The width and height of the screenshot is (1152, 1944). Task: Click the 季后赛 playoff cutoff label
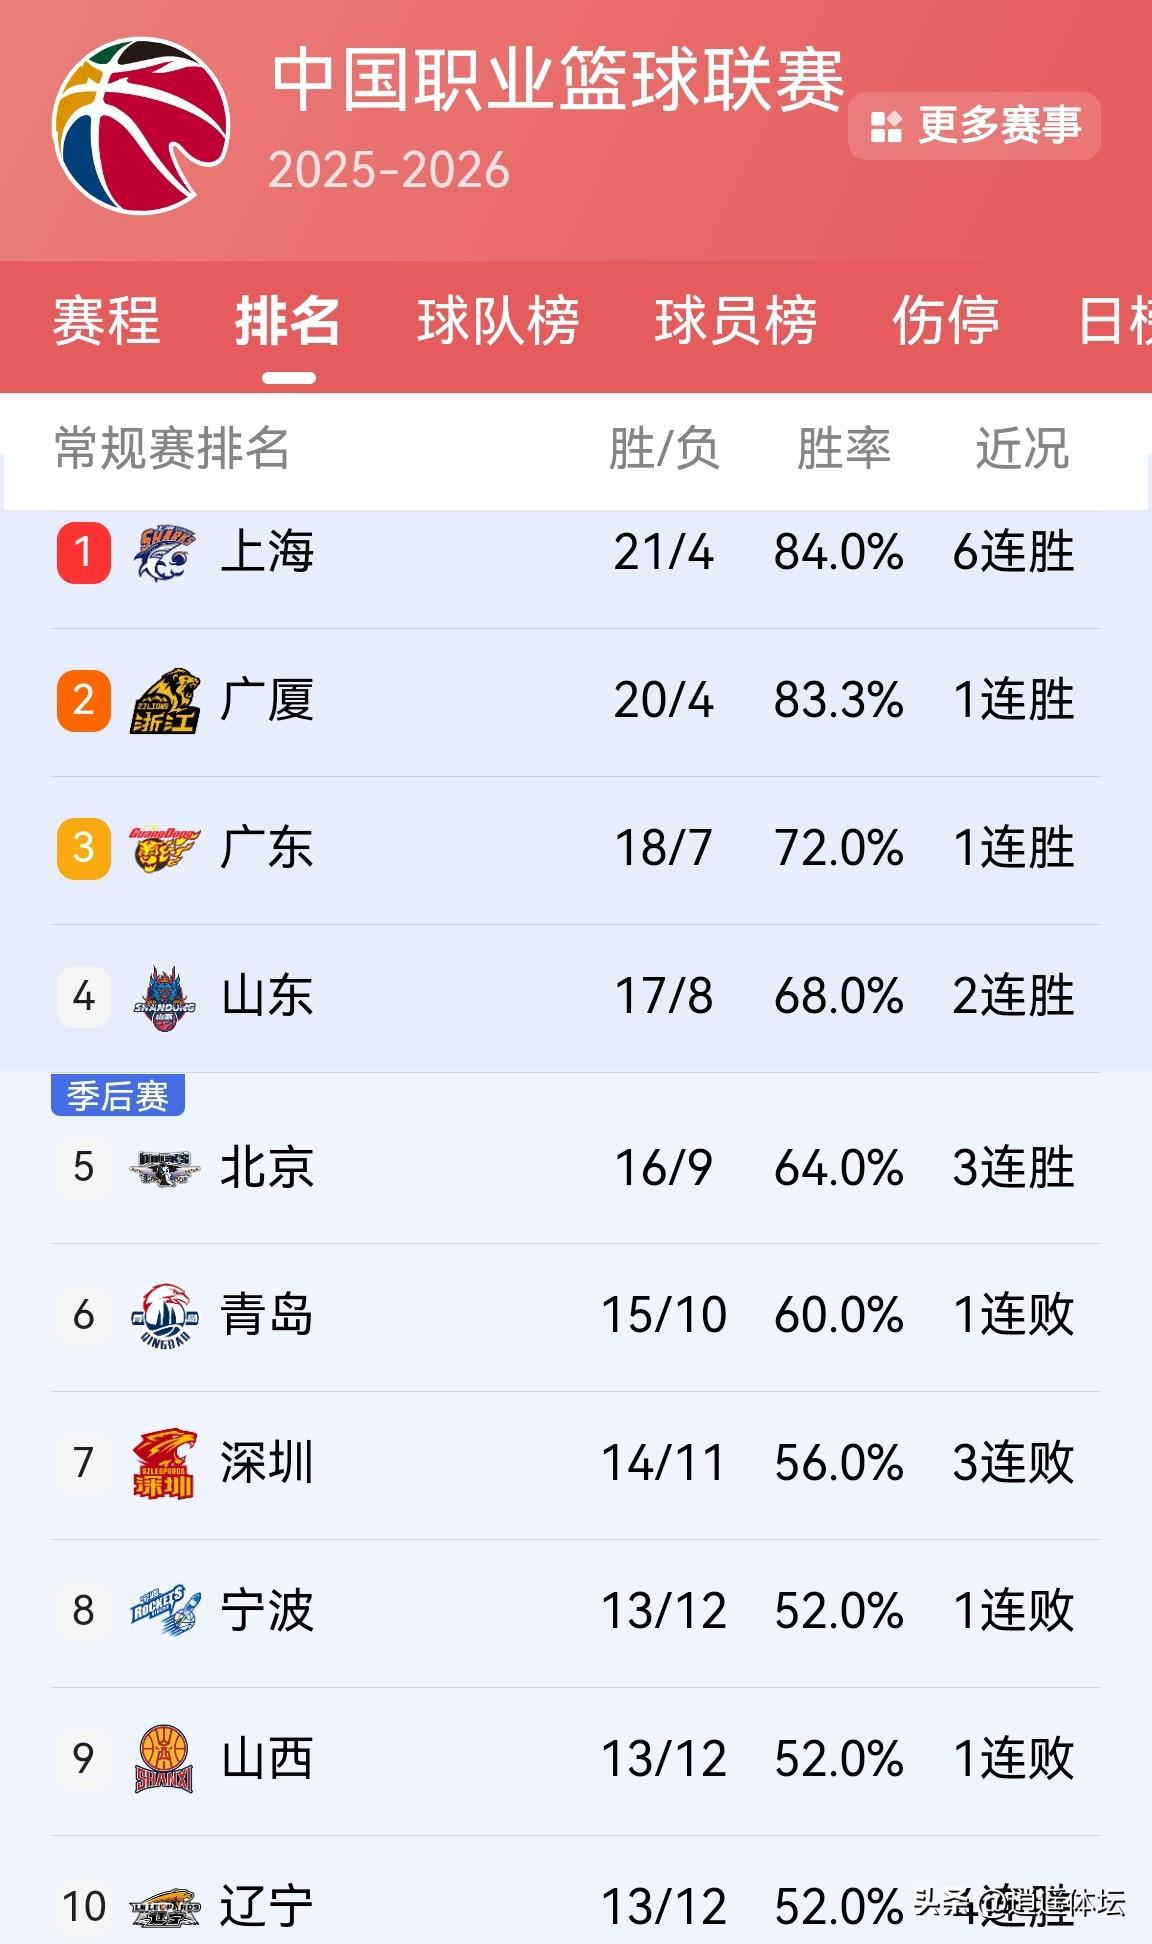tap(119, 1096)
